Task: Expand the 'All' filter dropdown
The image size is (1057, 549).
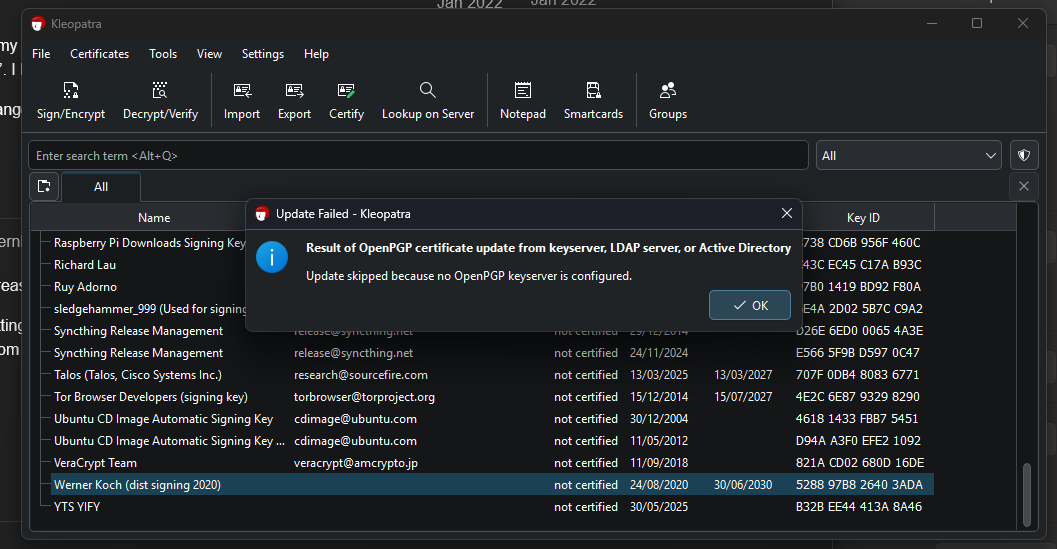Action: pos(908,156)
